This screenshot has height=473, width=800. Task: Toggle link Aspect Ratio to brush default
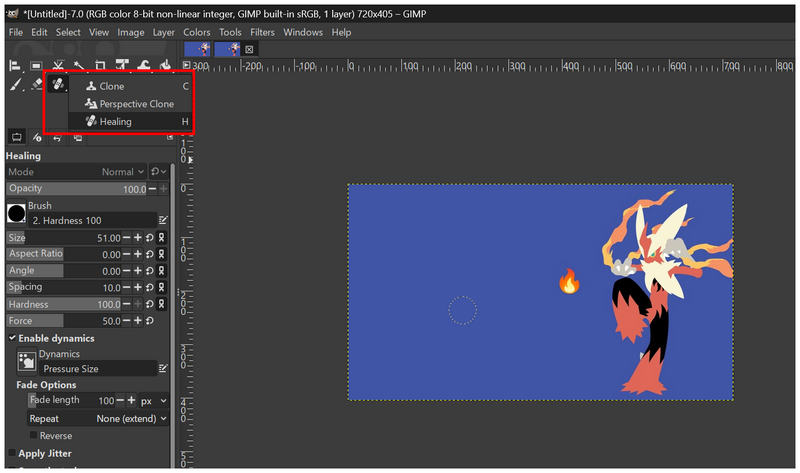tap(161, 254)
